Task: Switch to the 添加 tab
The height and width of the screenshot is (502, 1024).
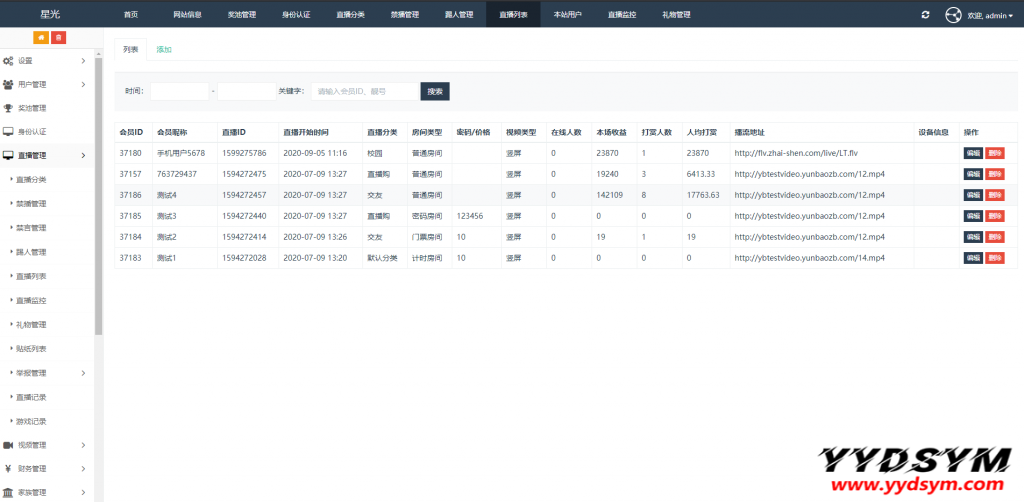Action: pyautogui.click(x=164, y=49)
